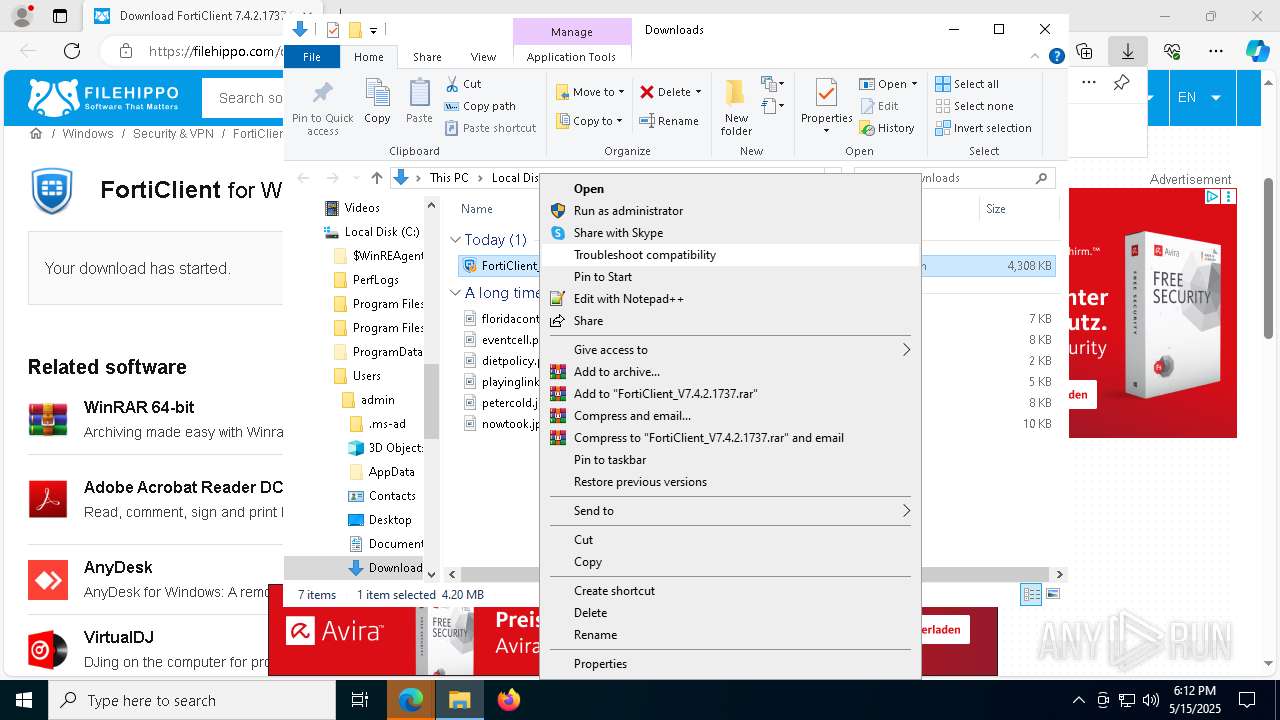Click Invert selection in ribbon

pos(983,128)
